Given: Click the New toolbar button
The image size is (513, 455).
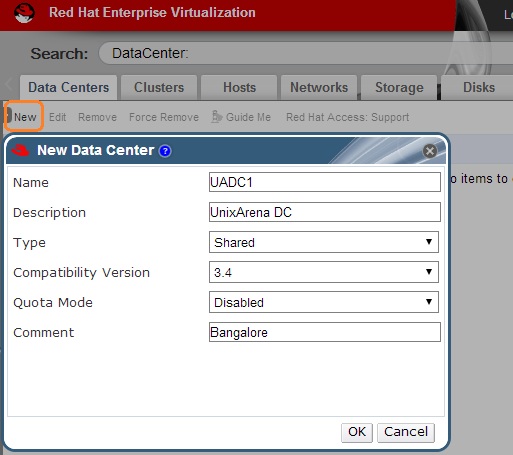Looking at the screenshot, I should tap(25, 117).
